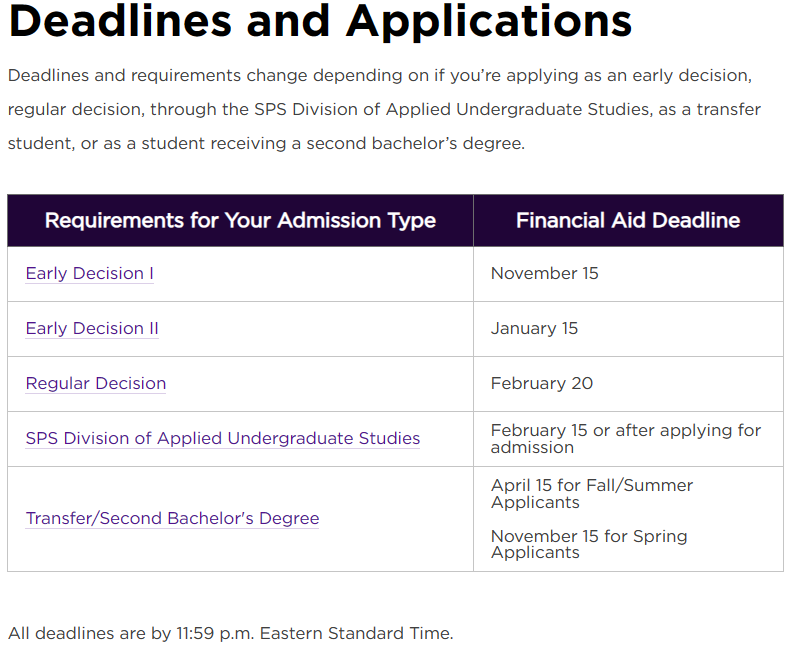798x648 pixels.
Task: Click the November 15 for Spring Applicants text
Action: (588, 544)
